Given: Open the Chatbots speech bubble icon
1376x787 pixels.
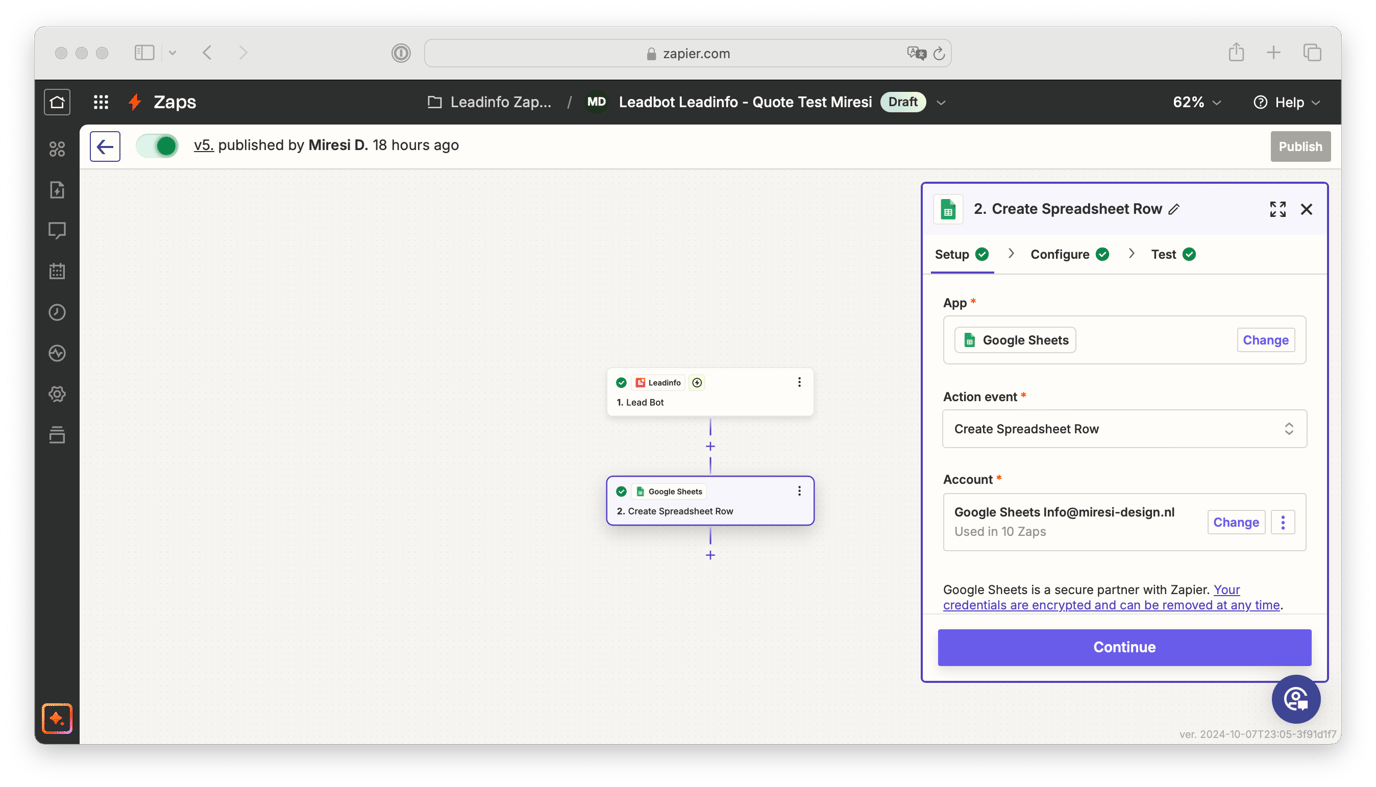Looking at the screenshot, I should (57, 230).
